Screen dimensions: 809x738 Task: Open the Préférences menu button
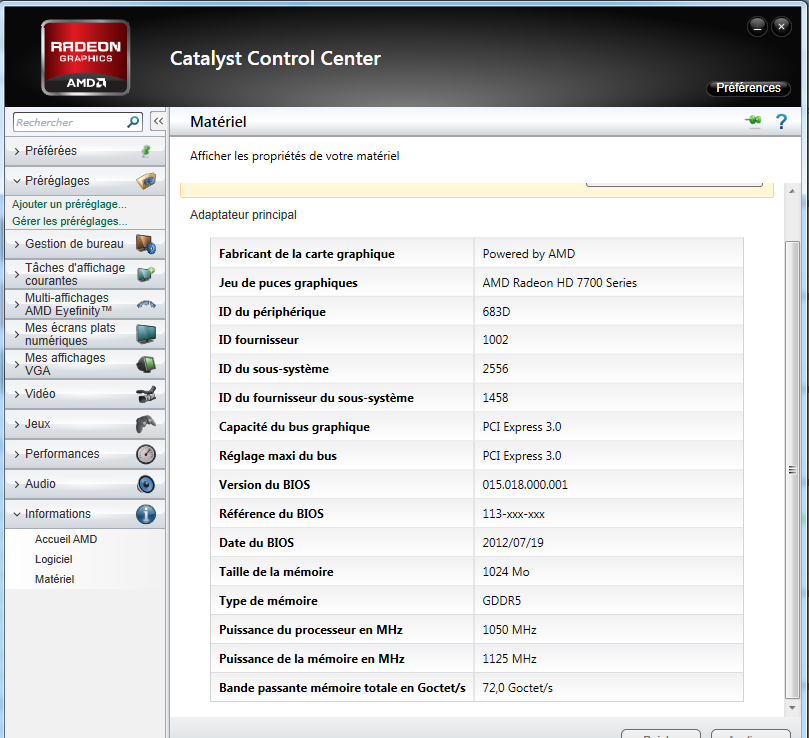point(748,88)
